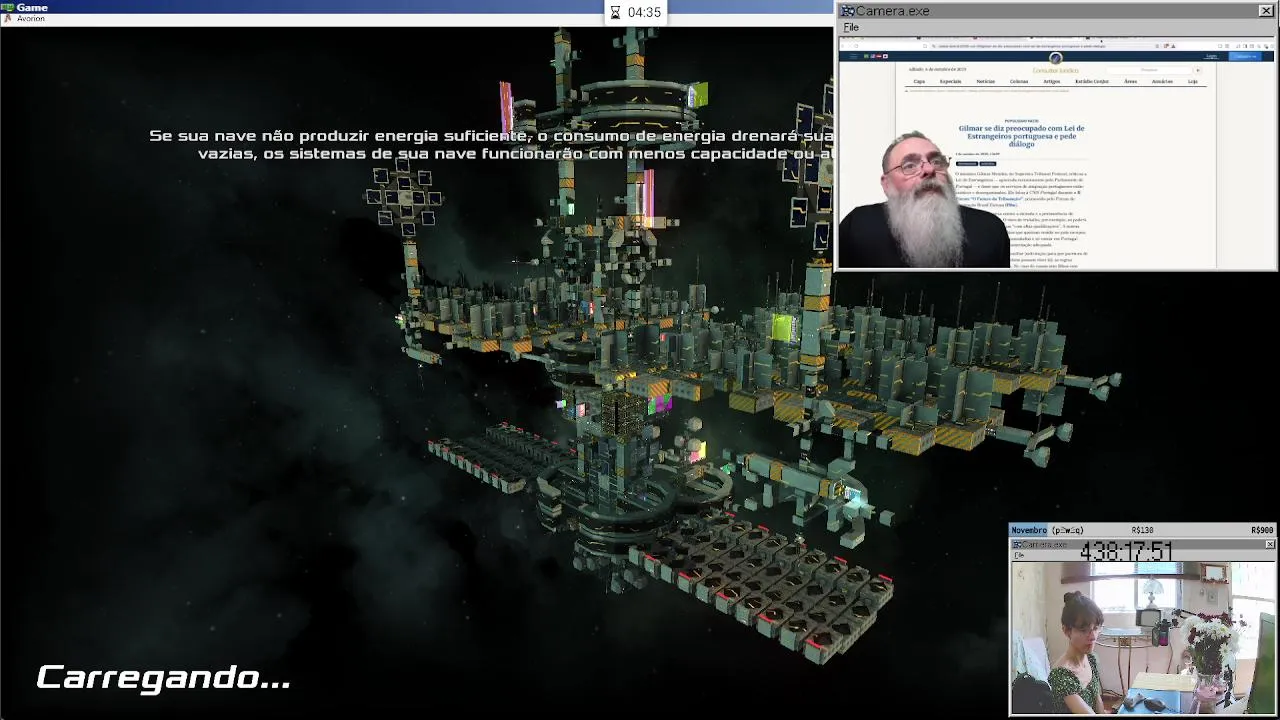Click the hourglass timer icon
Image resolution: width=1280 pixels, height=720 pixels.
click(x=615, y=12)
